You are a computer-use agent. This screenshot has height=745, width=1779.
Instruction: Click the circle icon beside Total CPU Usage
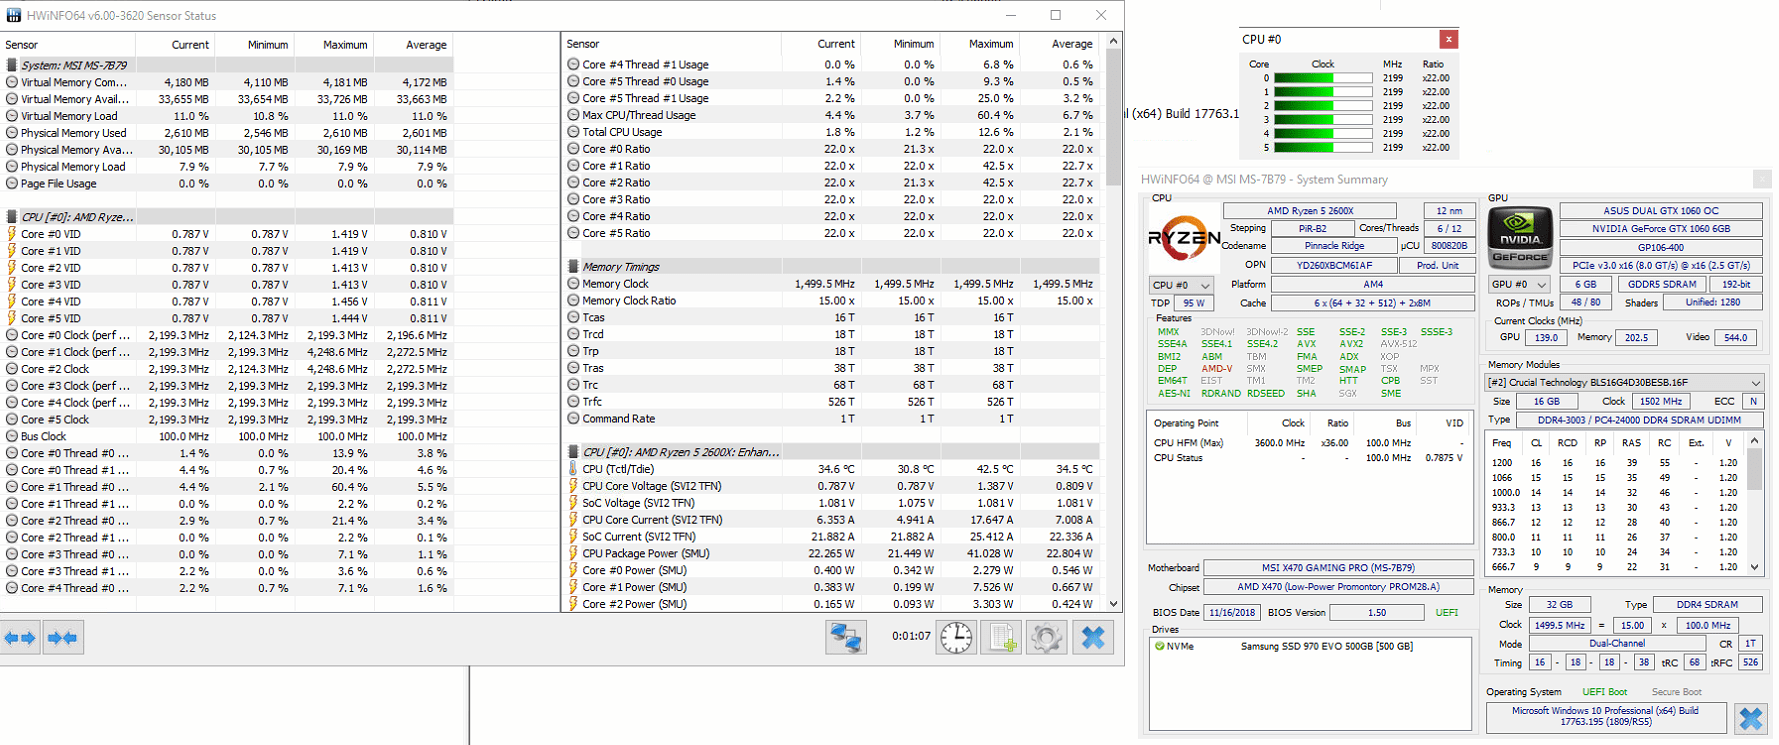tap(574, 132)
